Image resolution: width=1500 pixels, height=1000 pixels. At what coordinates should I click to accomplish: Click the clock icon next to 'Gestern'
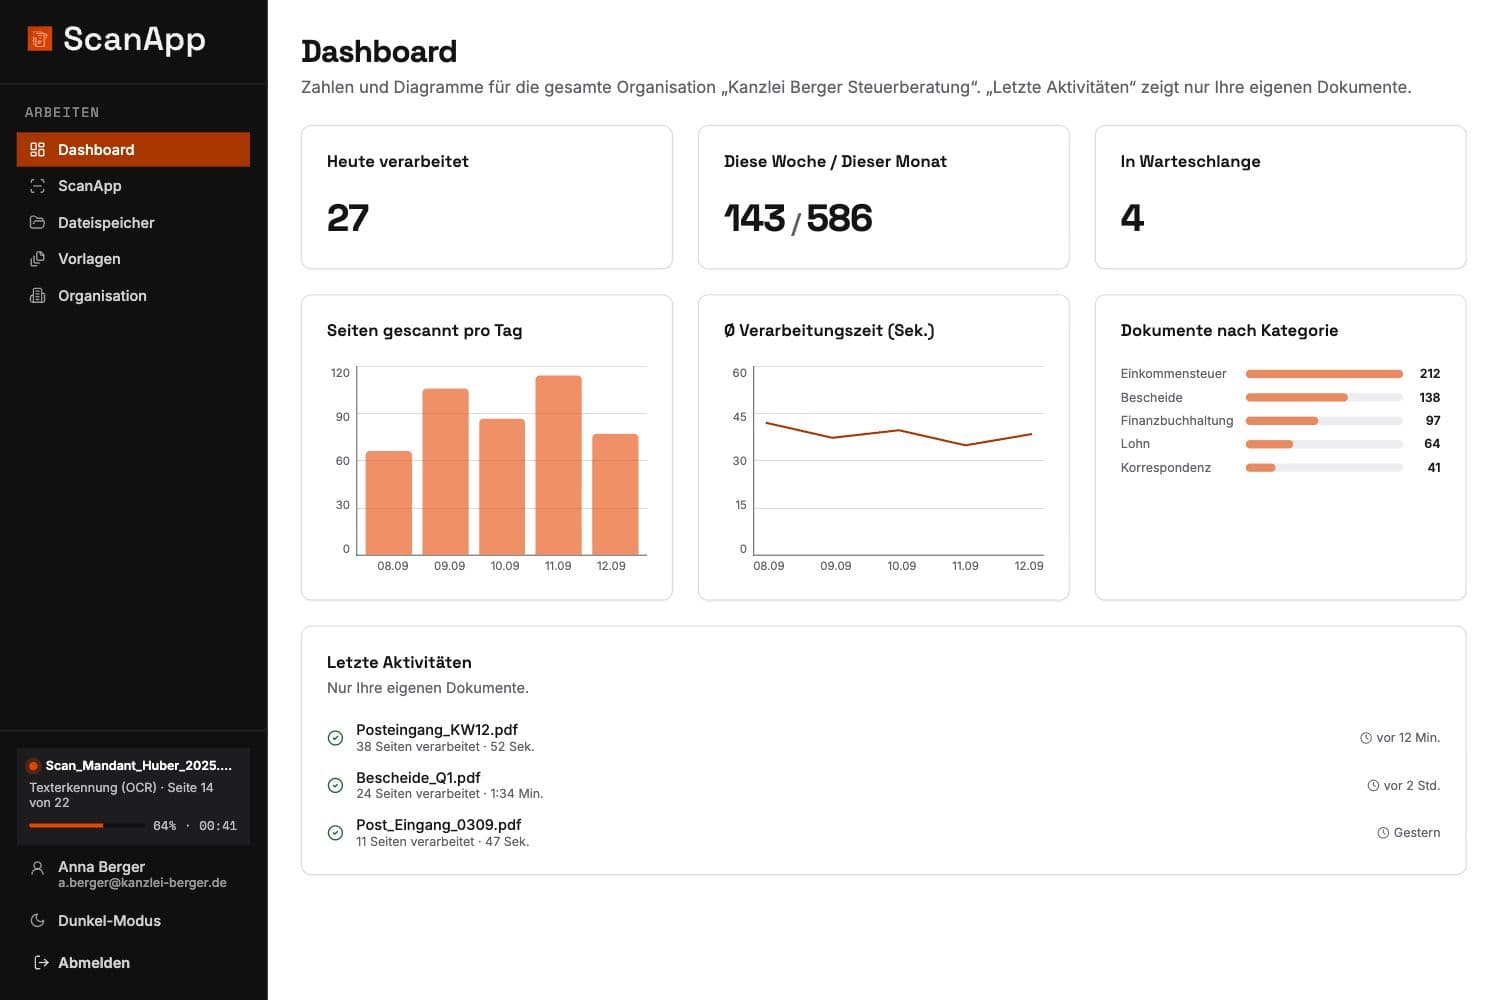(x=1383, y=833)
